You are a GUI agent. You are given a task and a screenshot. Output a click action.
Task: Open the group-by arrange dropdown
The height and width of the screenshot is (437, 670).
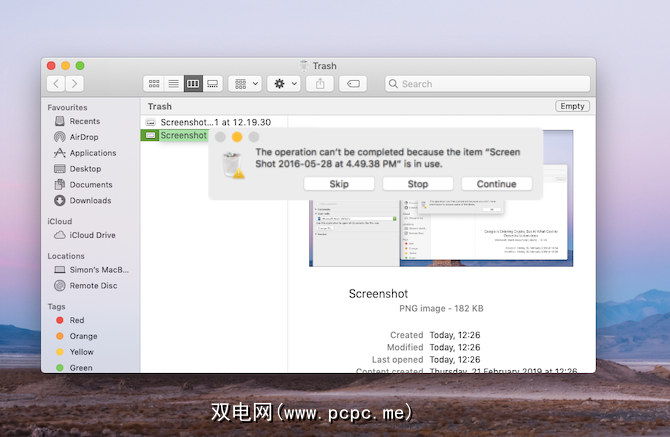[244, 84]
